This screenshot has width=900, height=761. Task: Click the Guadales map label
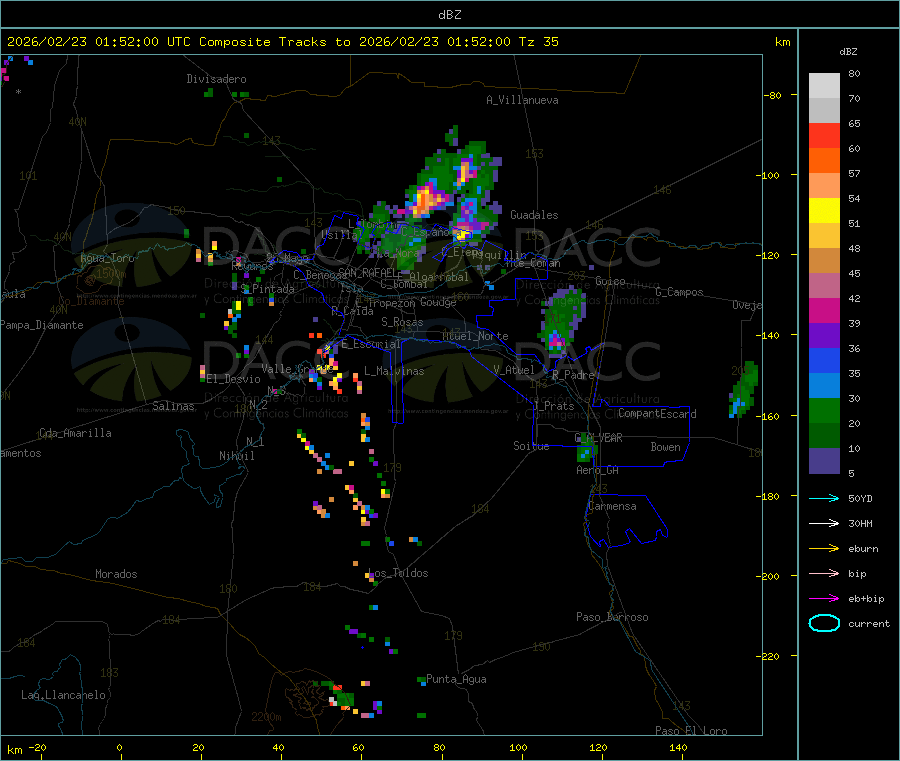(534, 215)
